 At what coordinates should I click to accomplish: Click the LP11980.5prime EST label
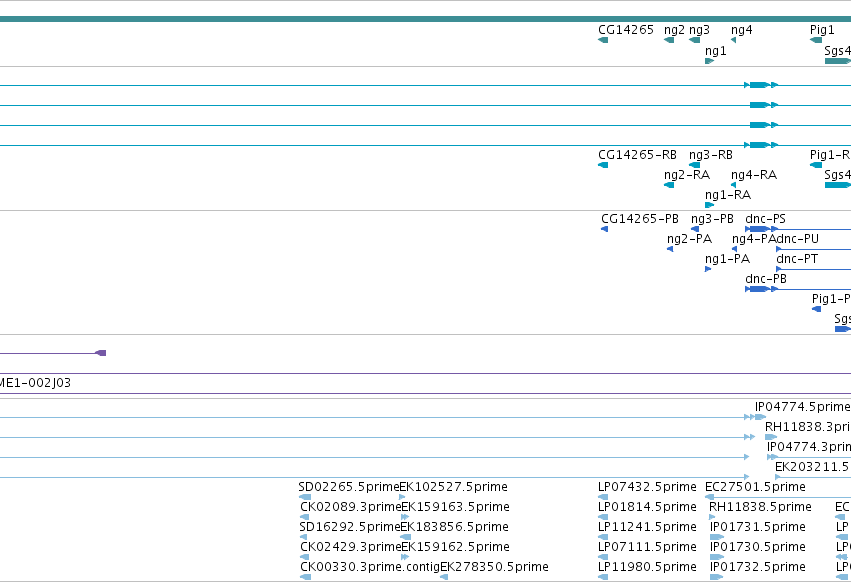point(647,567)
